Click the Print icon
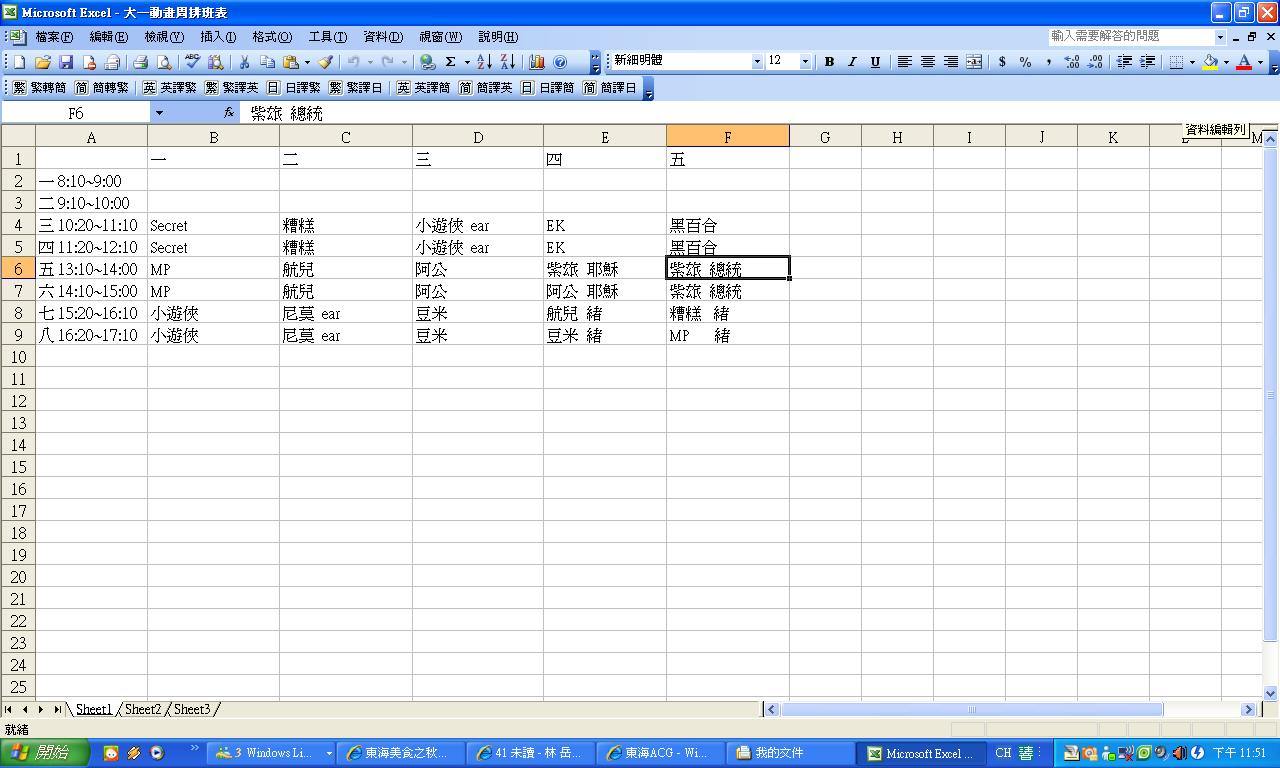 tap(141, 62)
